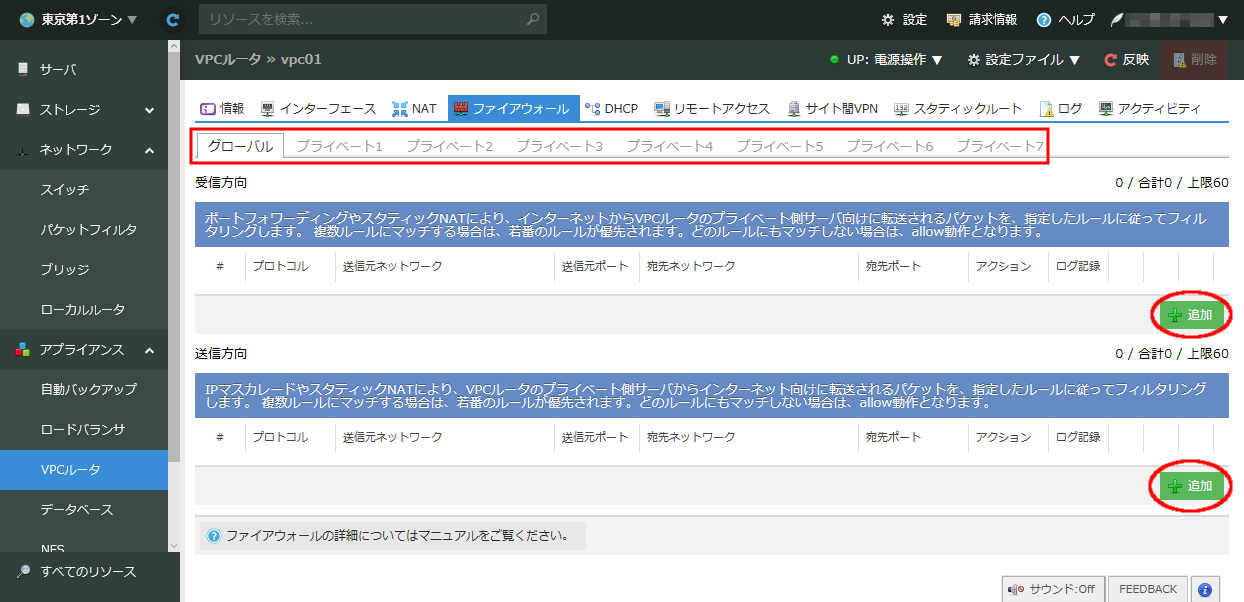This screenshot has height=602, width=1244.
Task: Click the 反映 refresh icon
Action: pyautogui.click(x=1109, y=59)
